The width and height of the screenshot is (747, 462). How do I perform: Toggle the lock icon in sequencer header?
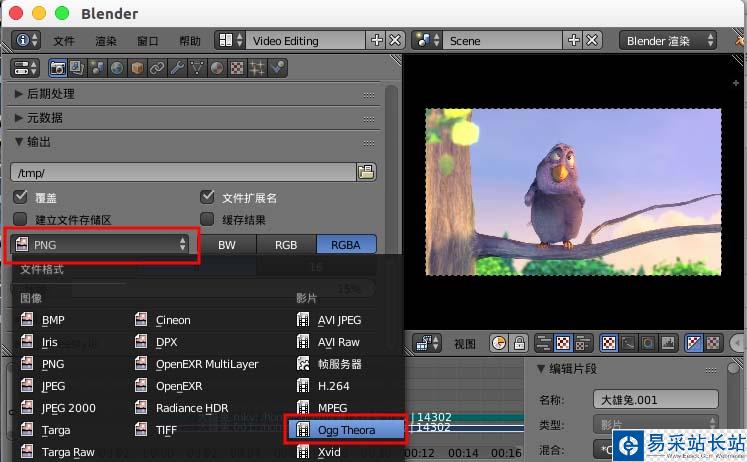[x=519, y=343]
